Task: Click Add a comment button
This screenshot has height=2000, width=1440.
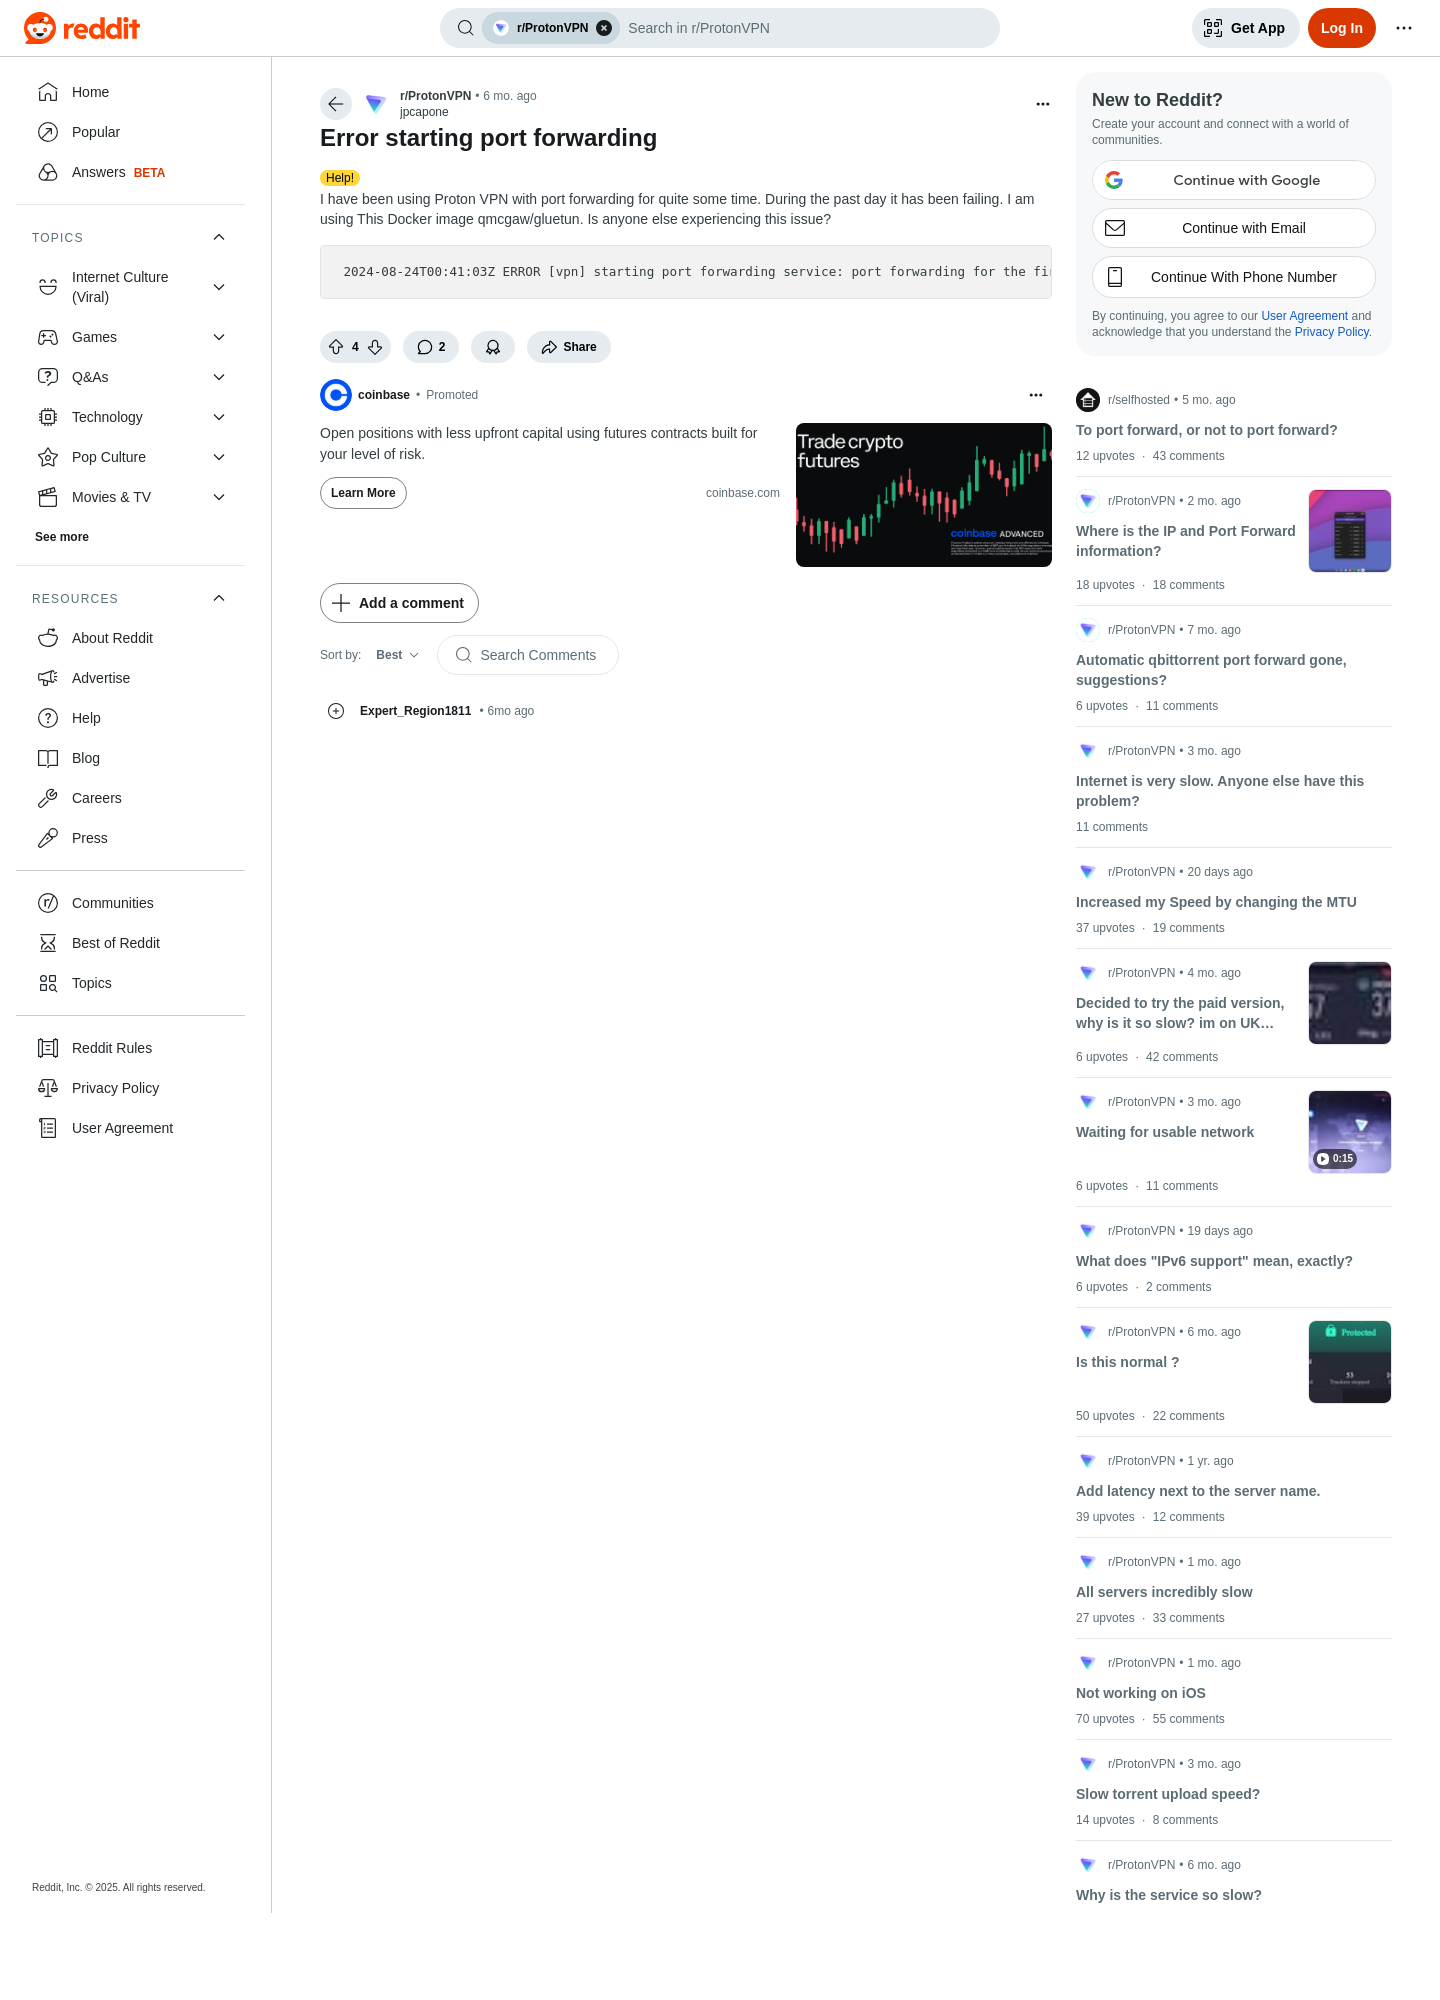Action: [x=399, y=603]
